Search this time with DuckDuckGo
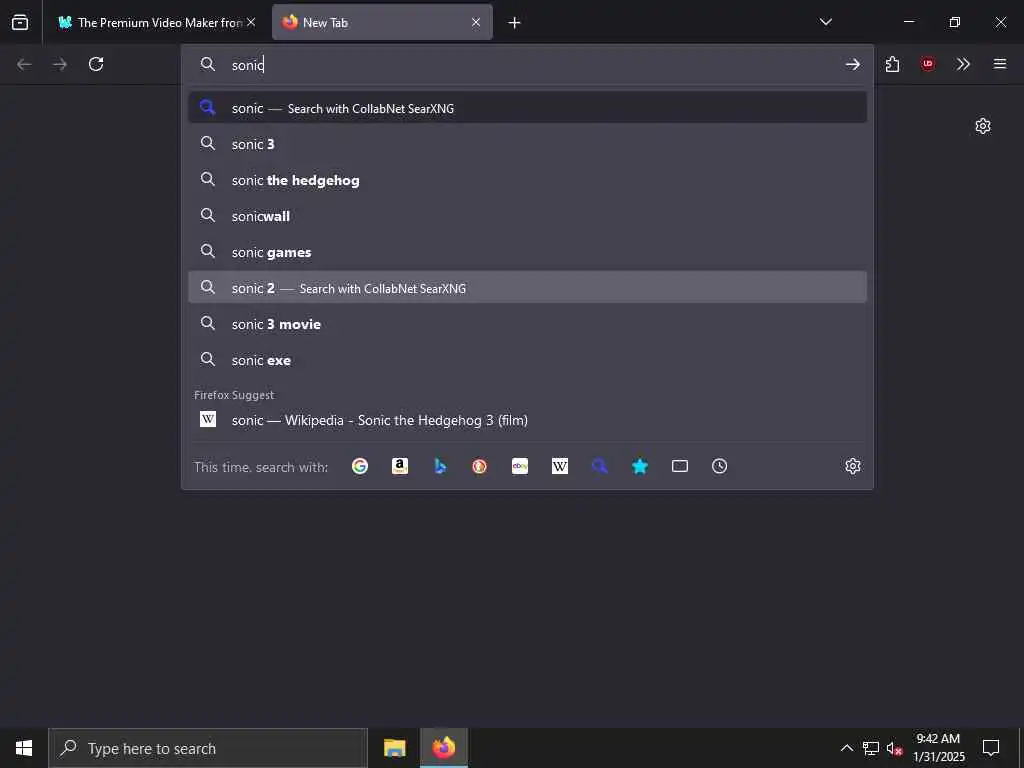The height and width of the screenshot is (768, 1024). click(480, 466)
